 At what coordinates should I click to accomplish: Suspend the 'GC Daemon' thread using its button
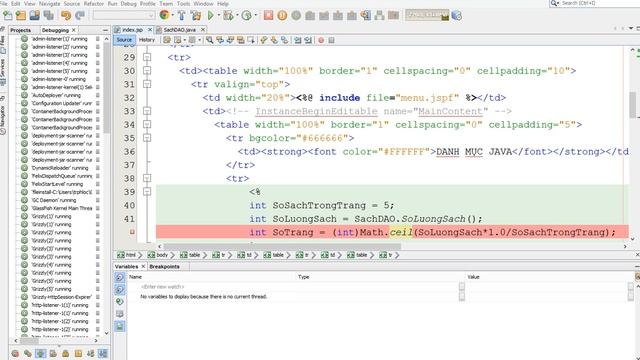98,200
